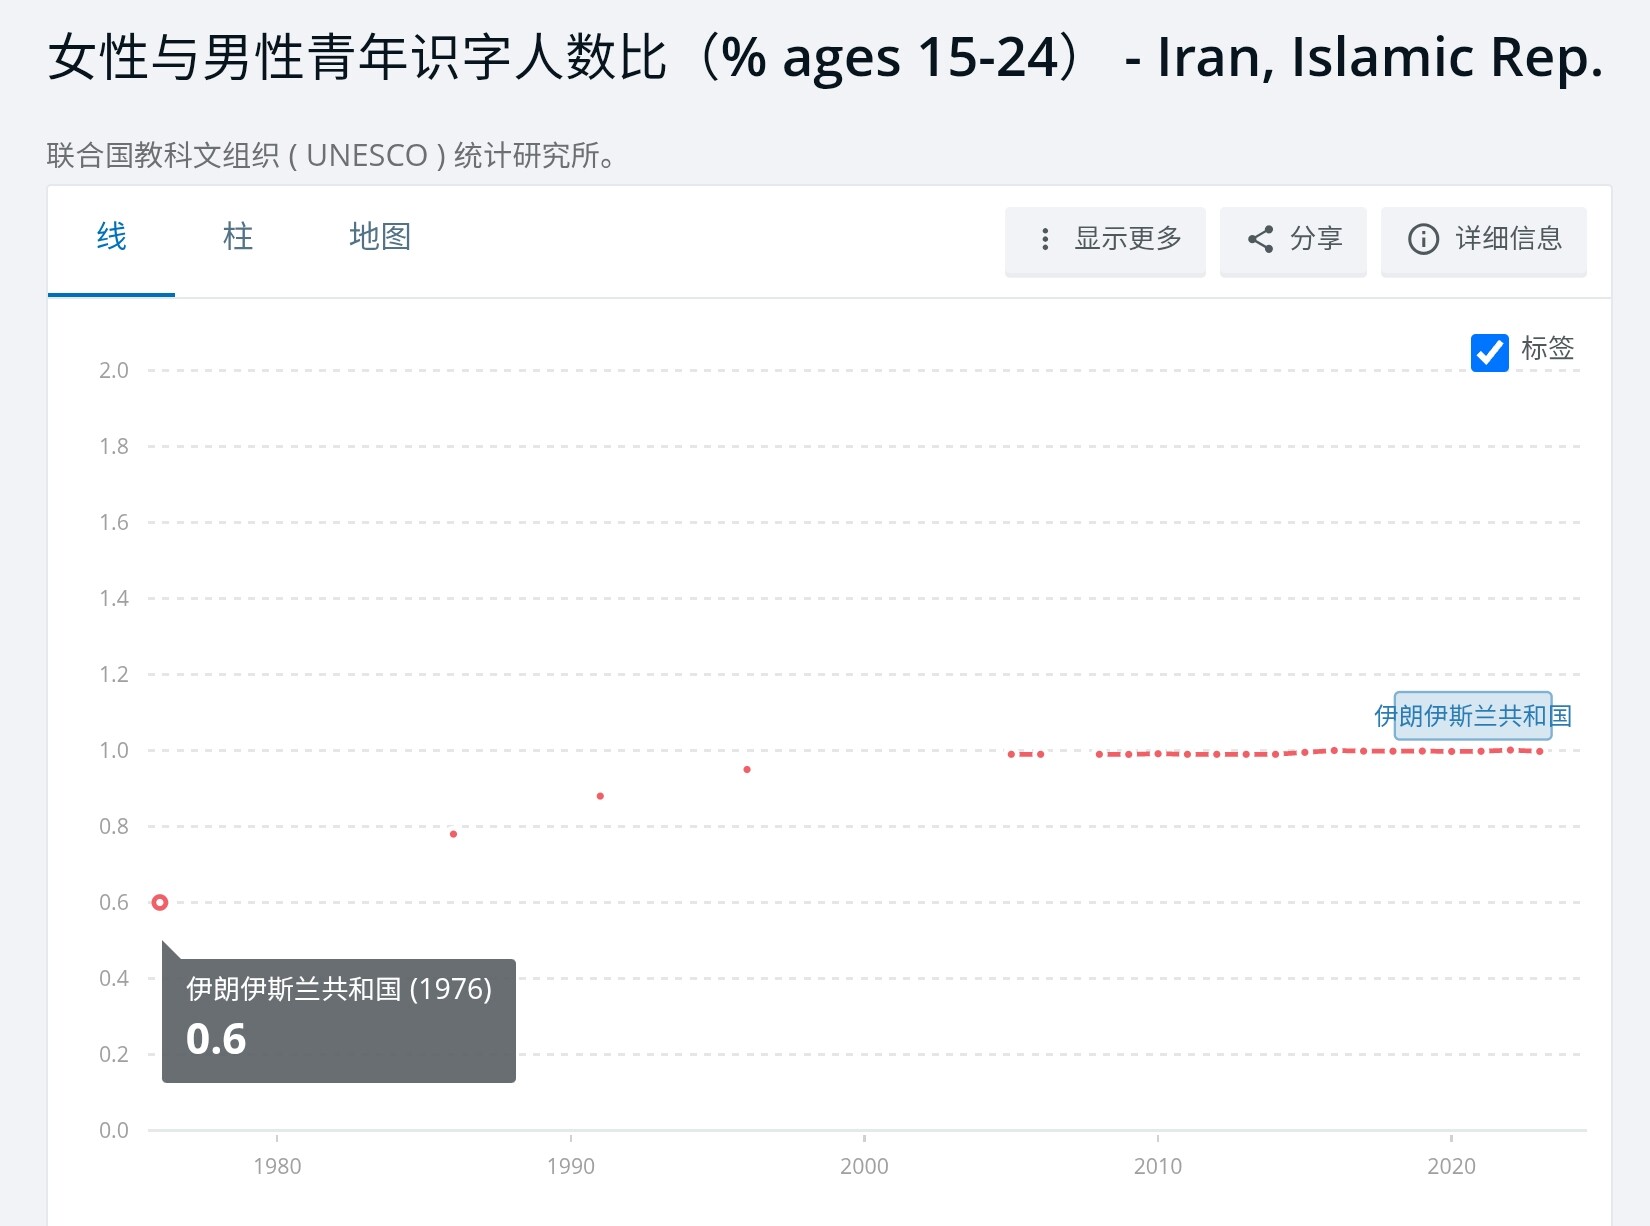1650x1226 pixels.
Task: Click the three-dot more options icon
Action: point(1045,239)
